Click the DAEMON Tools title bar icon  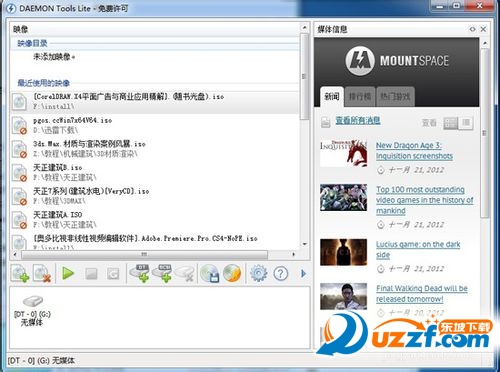click(11, 8)
